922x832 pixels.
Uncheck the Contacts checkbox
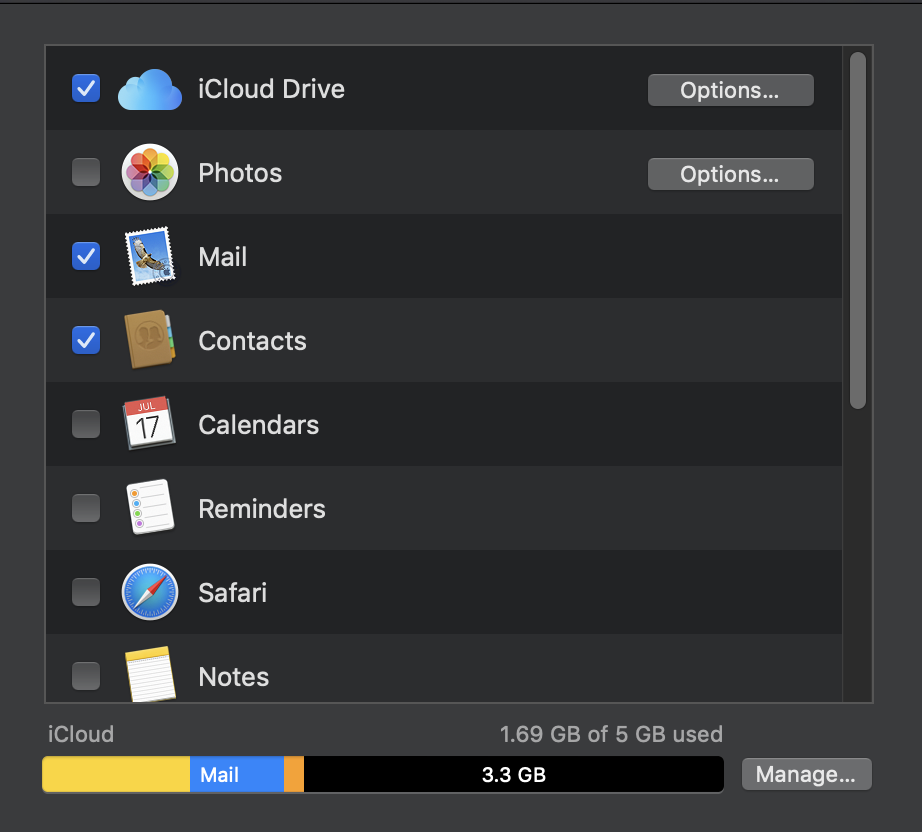click(x=86, y=340)
